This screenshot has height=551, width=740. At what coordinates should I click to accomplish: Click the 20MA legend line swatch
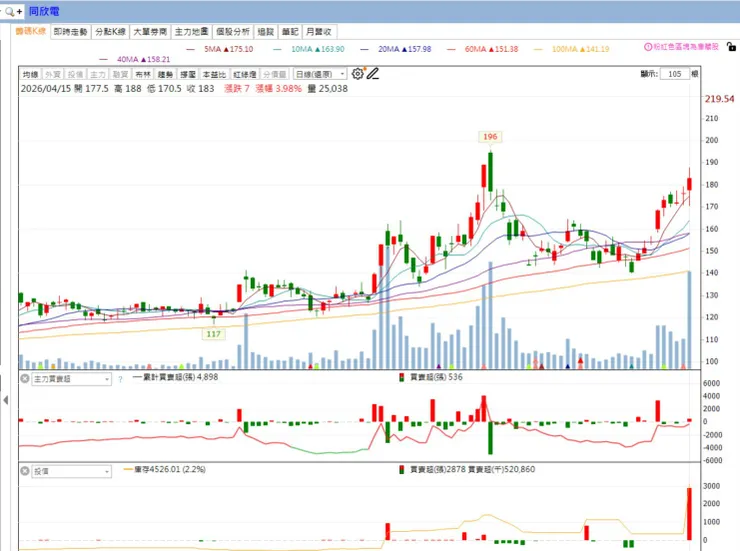click(364, 49)
